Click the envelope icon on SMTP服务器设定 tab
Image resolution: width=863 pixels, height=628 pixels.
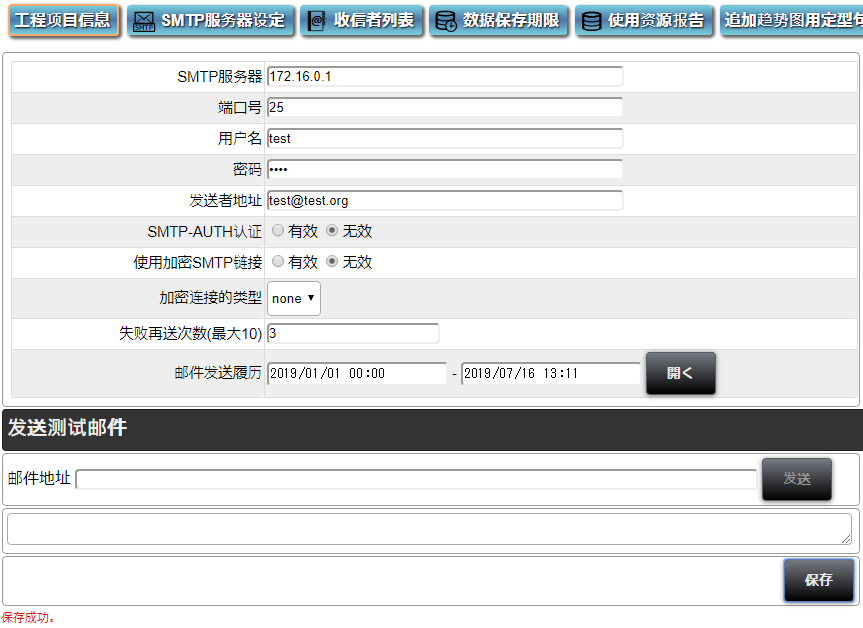144,21
